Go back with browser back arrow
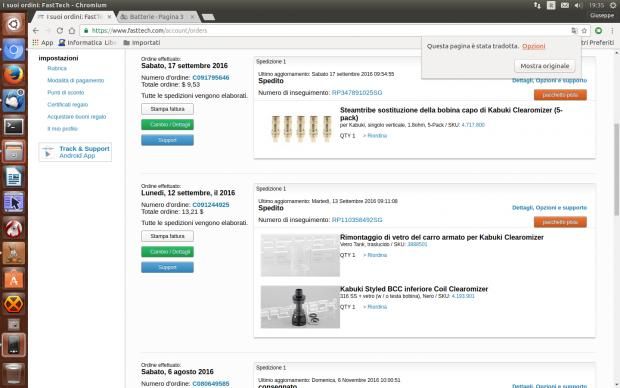The height and width of the screenshot is (388, 620). [x=36, y=30]
